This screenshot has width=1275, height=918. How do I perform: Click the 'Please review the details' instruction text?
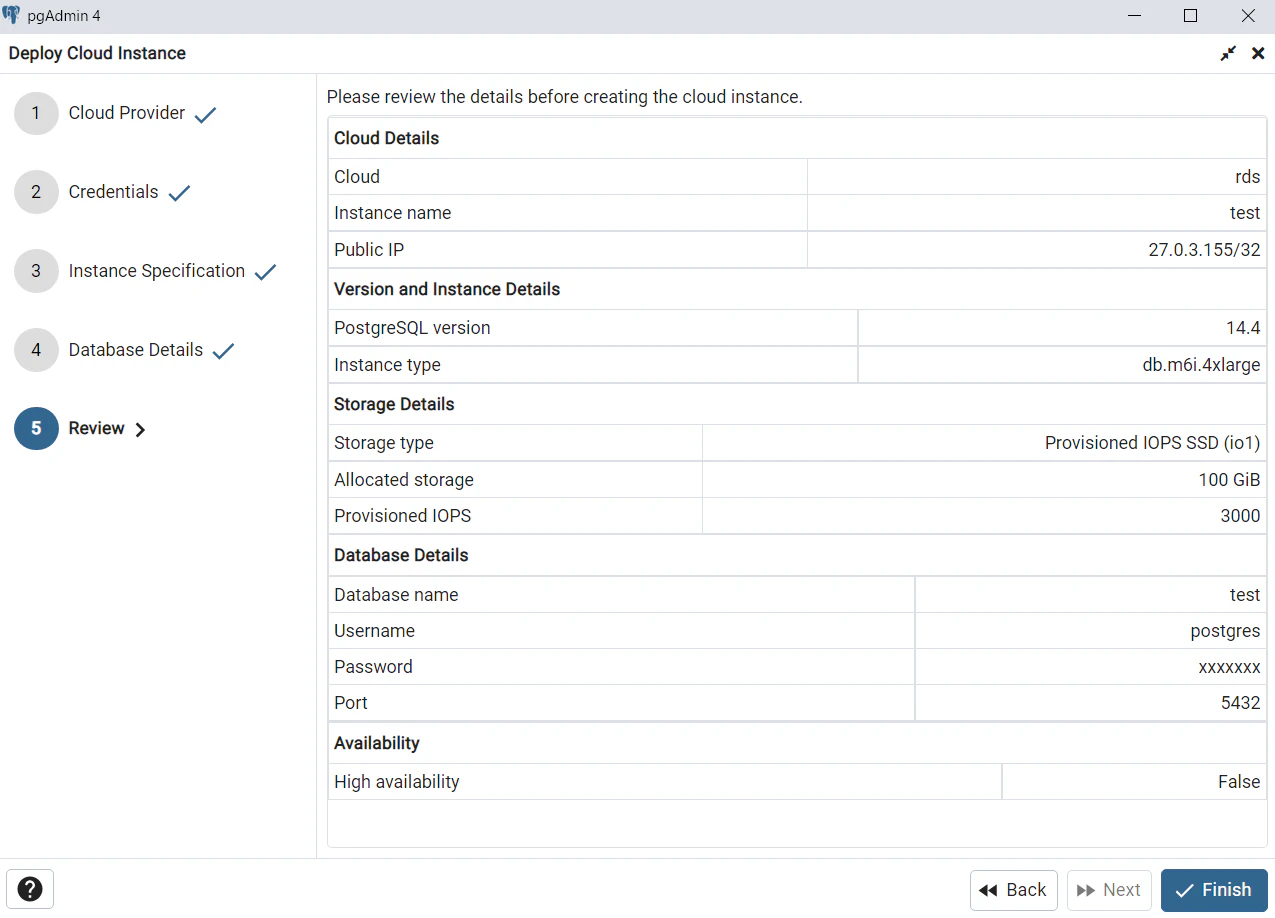click(x=565, y=97)
